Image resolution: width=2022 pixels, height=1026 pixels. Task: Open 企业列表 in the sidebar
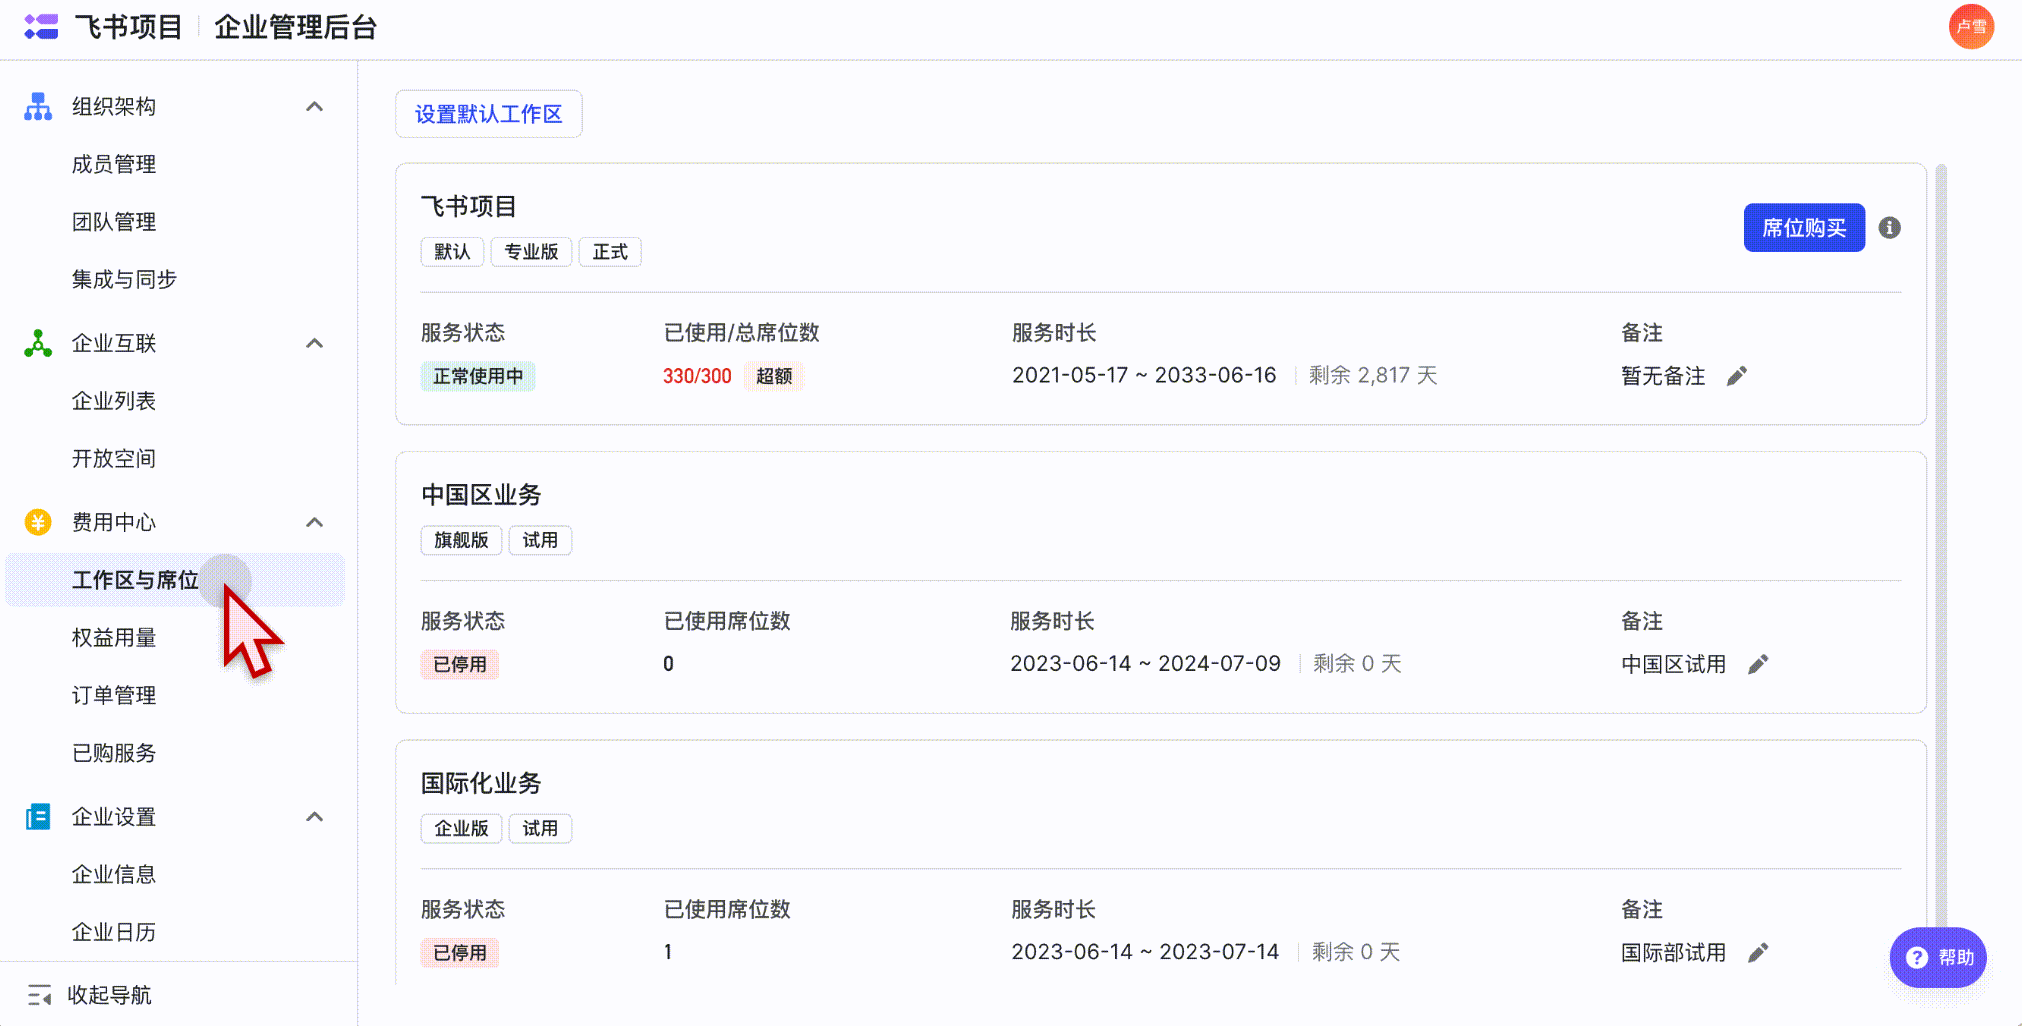[114, 401]
